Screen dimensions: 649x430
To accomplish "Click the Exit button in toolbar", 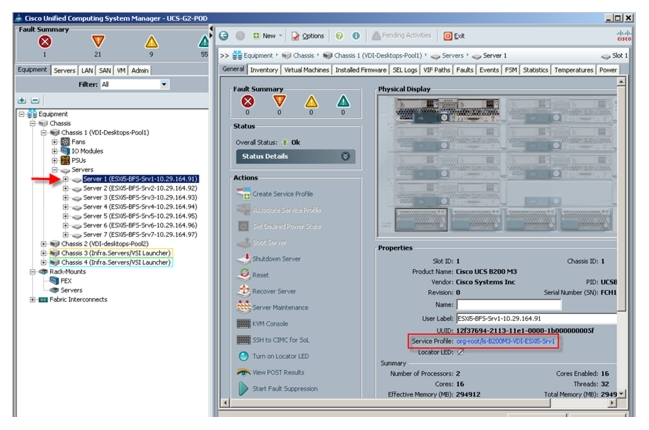I will point(454,36).
